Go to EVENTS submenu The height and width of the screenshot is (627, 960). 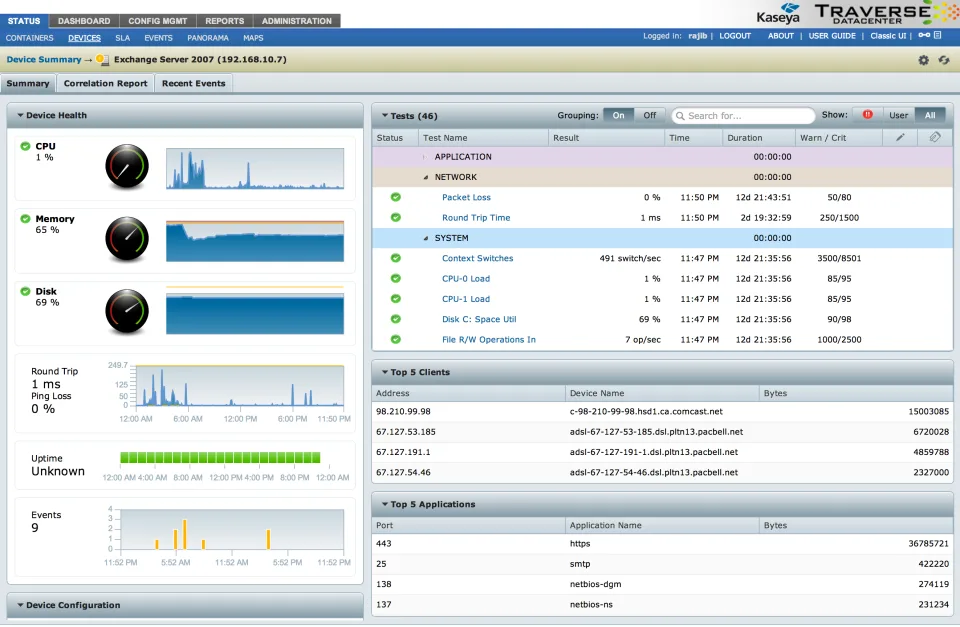coord(159,38)
